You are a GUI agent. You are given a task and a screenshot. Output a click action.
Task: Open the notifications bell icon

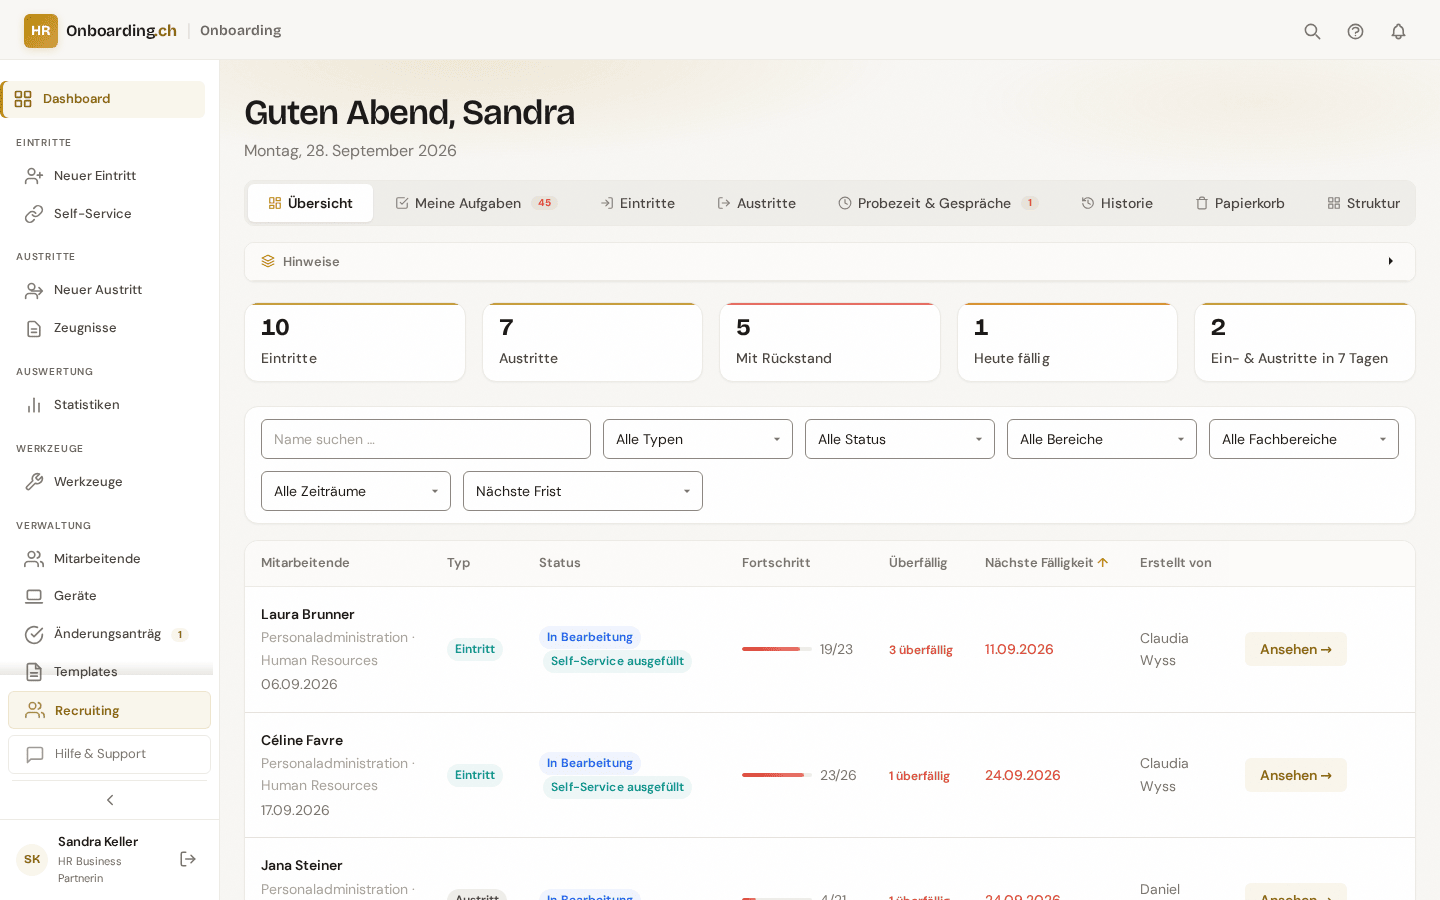pyautogui.click(x=1398, y=31)
